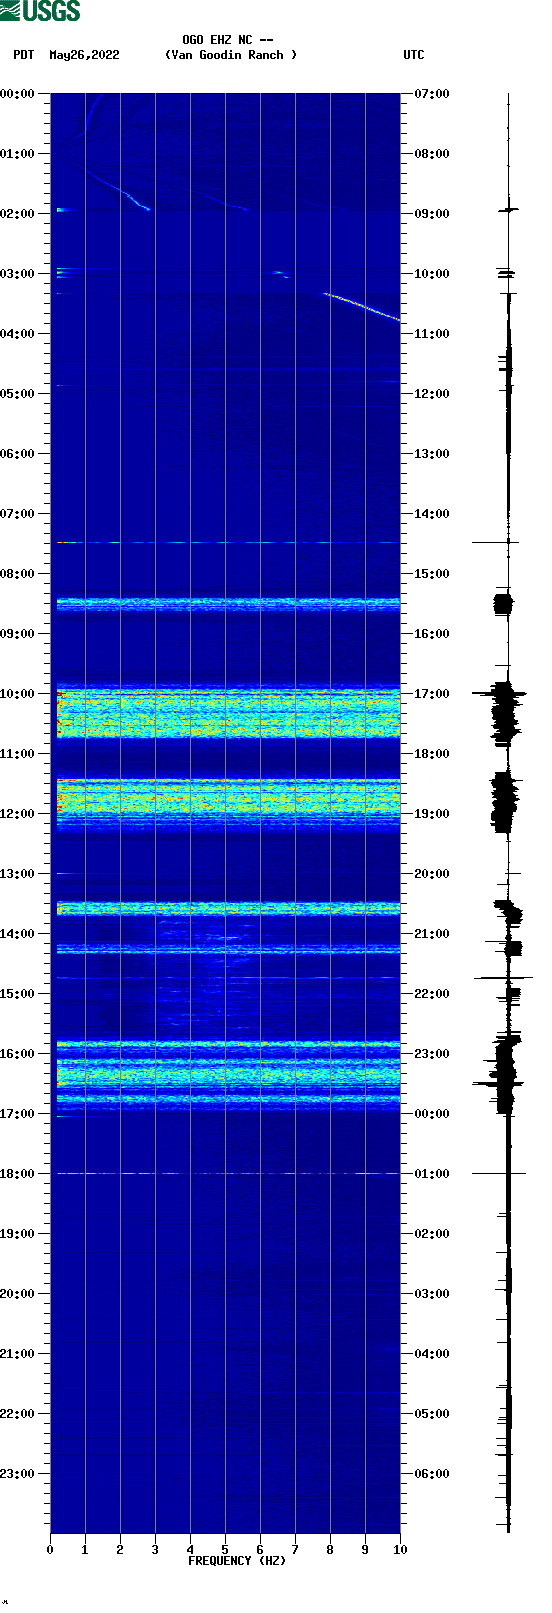Click the diagonal signal streak near 03:30 PDT
Image resolution: width=552 pixels, height=1613 pixels.
pos(361,306)
